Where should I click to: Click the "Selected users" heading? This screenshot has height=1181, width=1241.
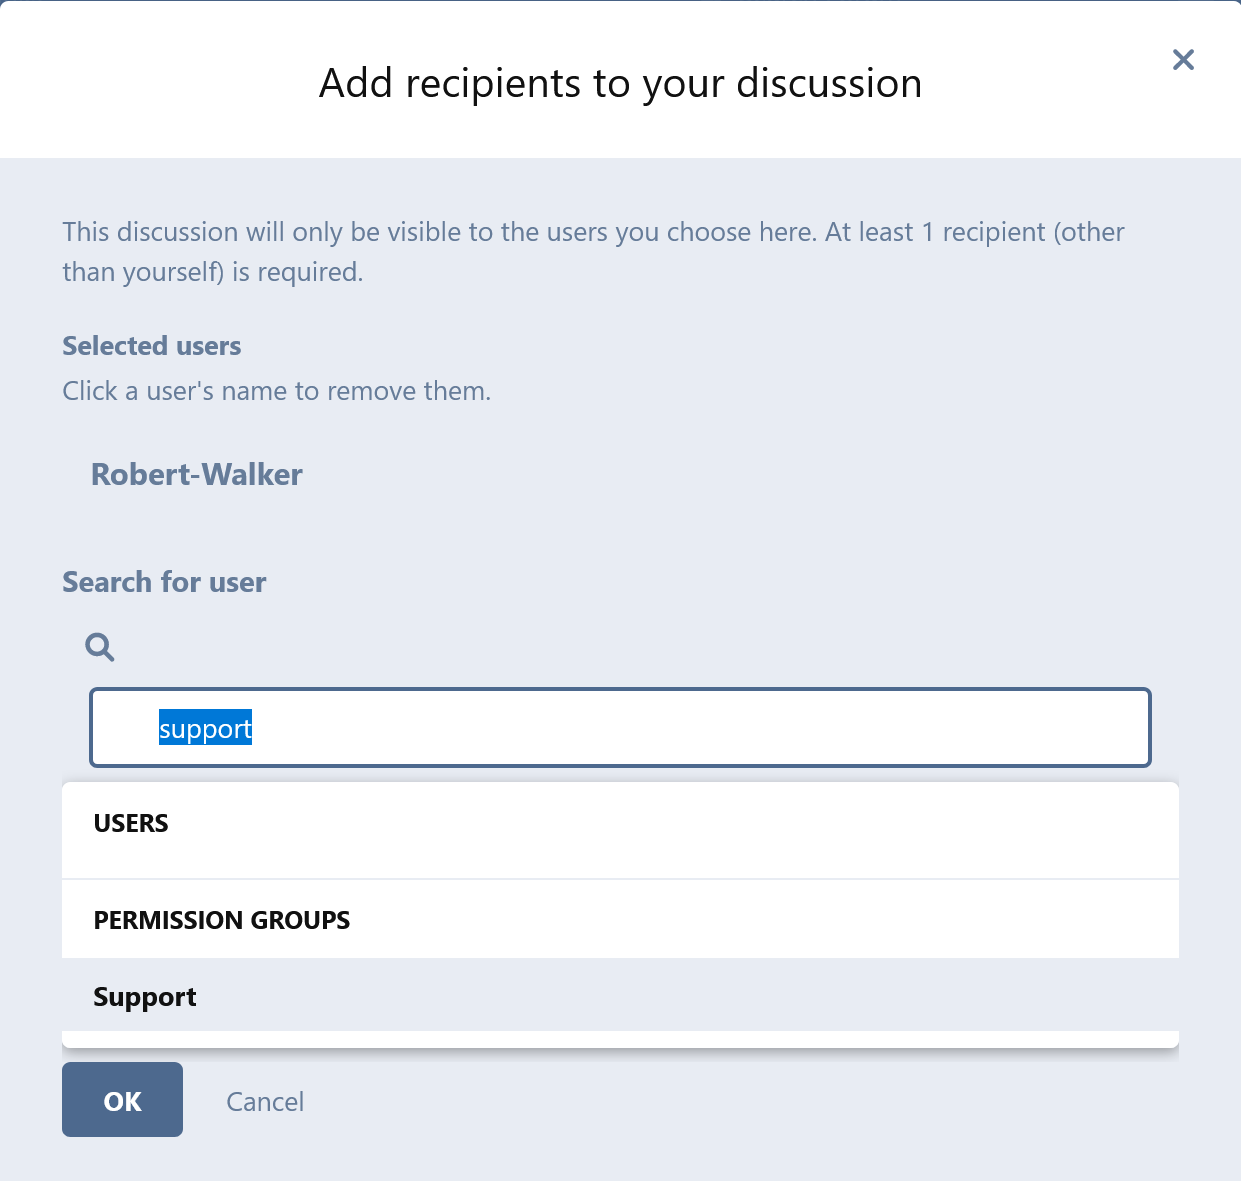[x=152, y=346]
